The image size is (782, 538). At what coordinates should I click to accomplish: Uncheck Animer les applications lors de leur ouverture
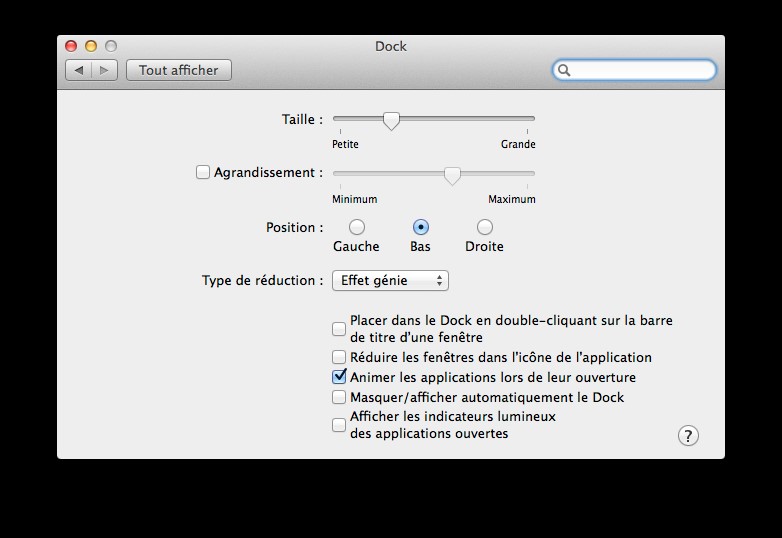(339, 376)
